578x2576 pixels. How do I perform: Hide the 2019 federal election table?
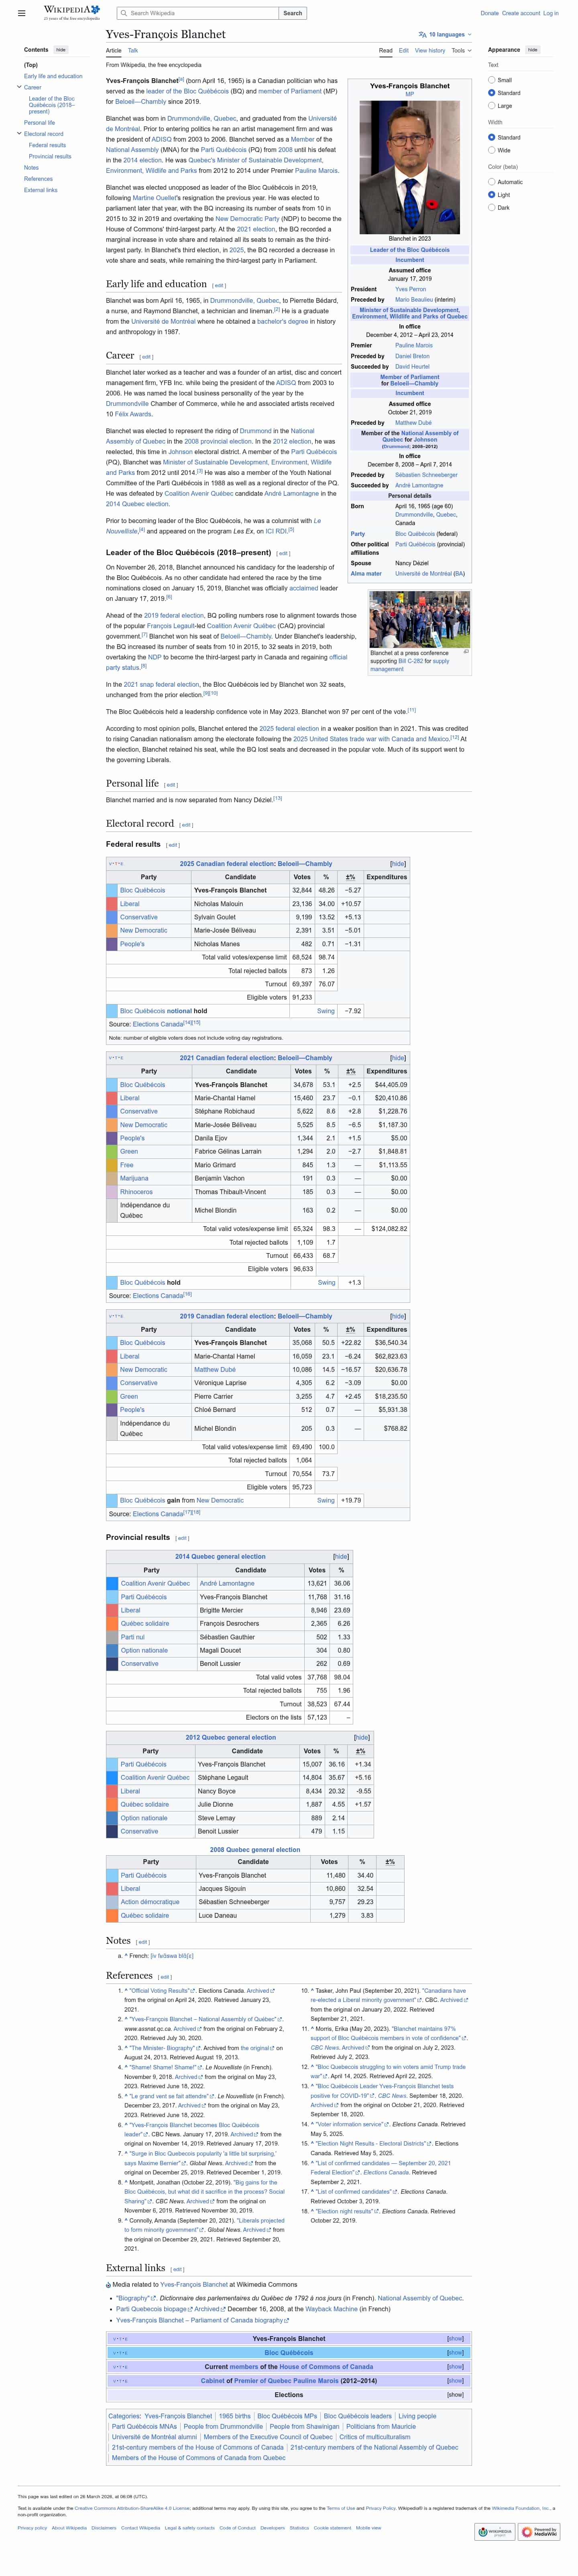(398, 1316)
